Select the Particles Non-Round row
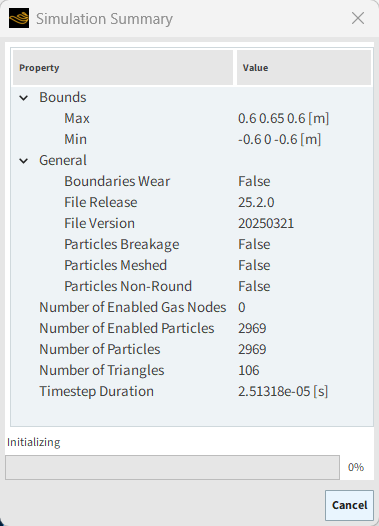This screenshot has width=379, height=526. click(x=192, y=286)
